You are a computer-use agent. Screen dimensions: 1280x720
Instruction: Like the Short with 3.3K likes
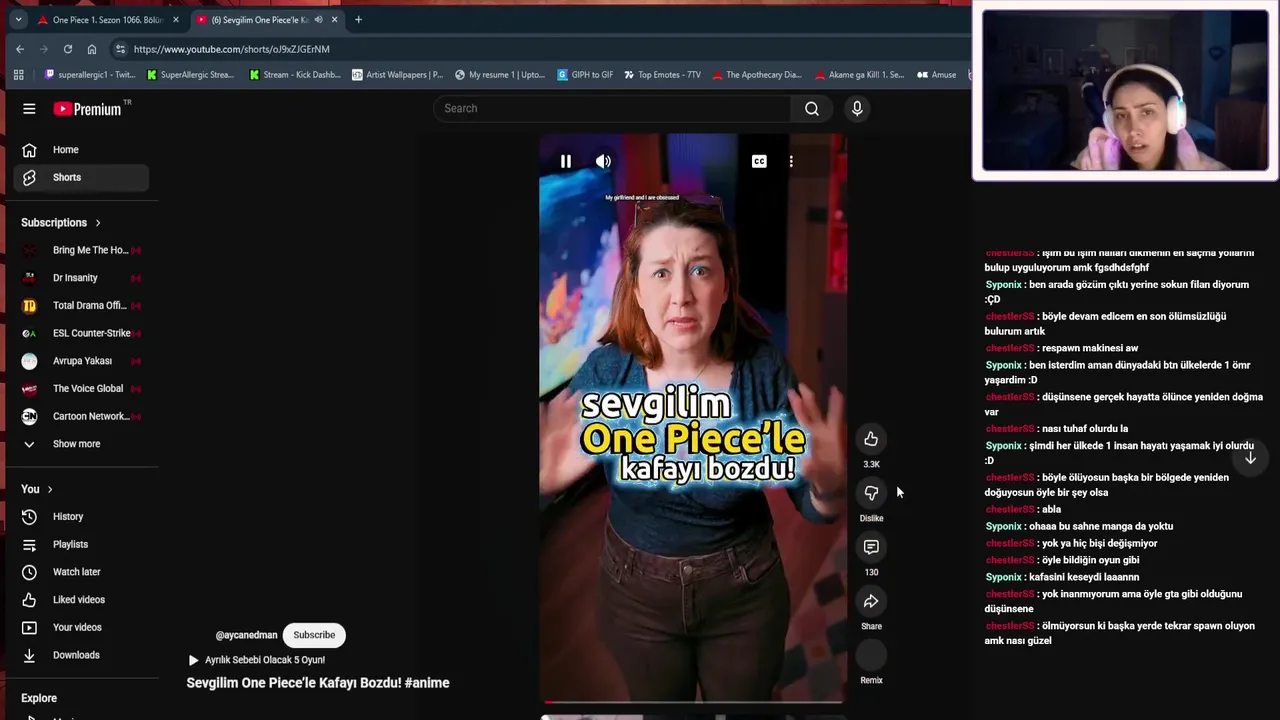(x=871, y=439)
